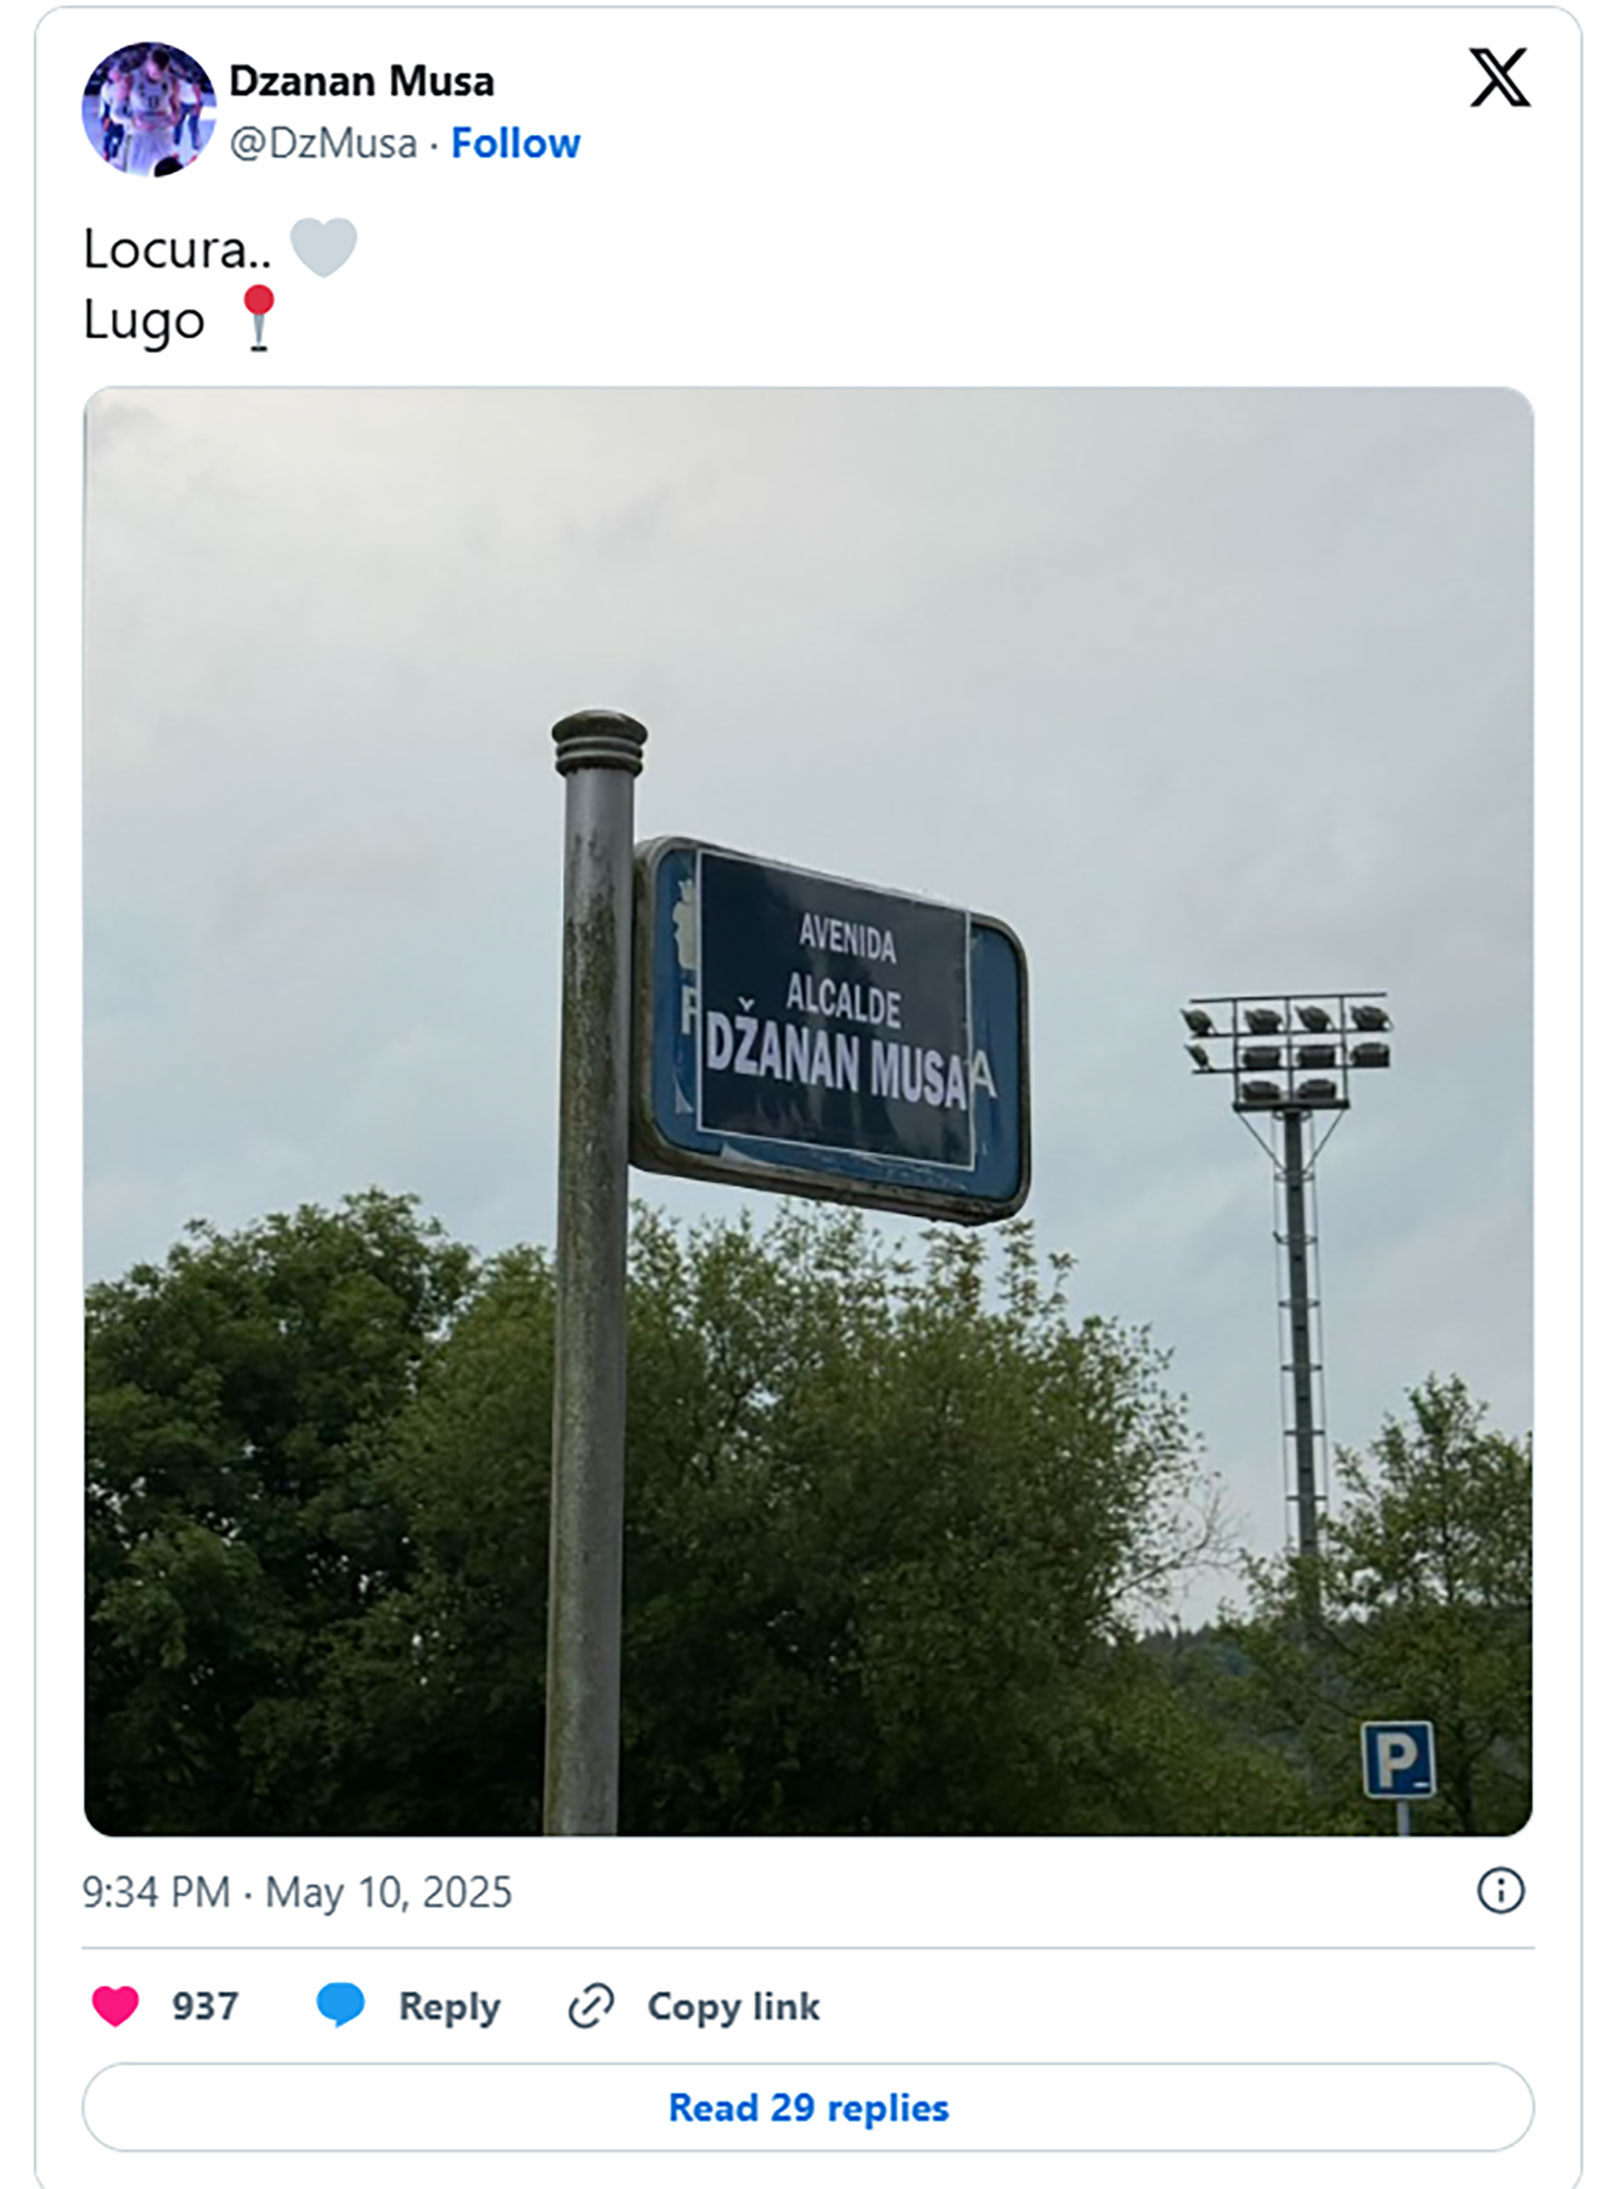Open Dzanan Musa's profile avatar
The width and height of the screenshot is (1600, 2189).
[148, 109]
